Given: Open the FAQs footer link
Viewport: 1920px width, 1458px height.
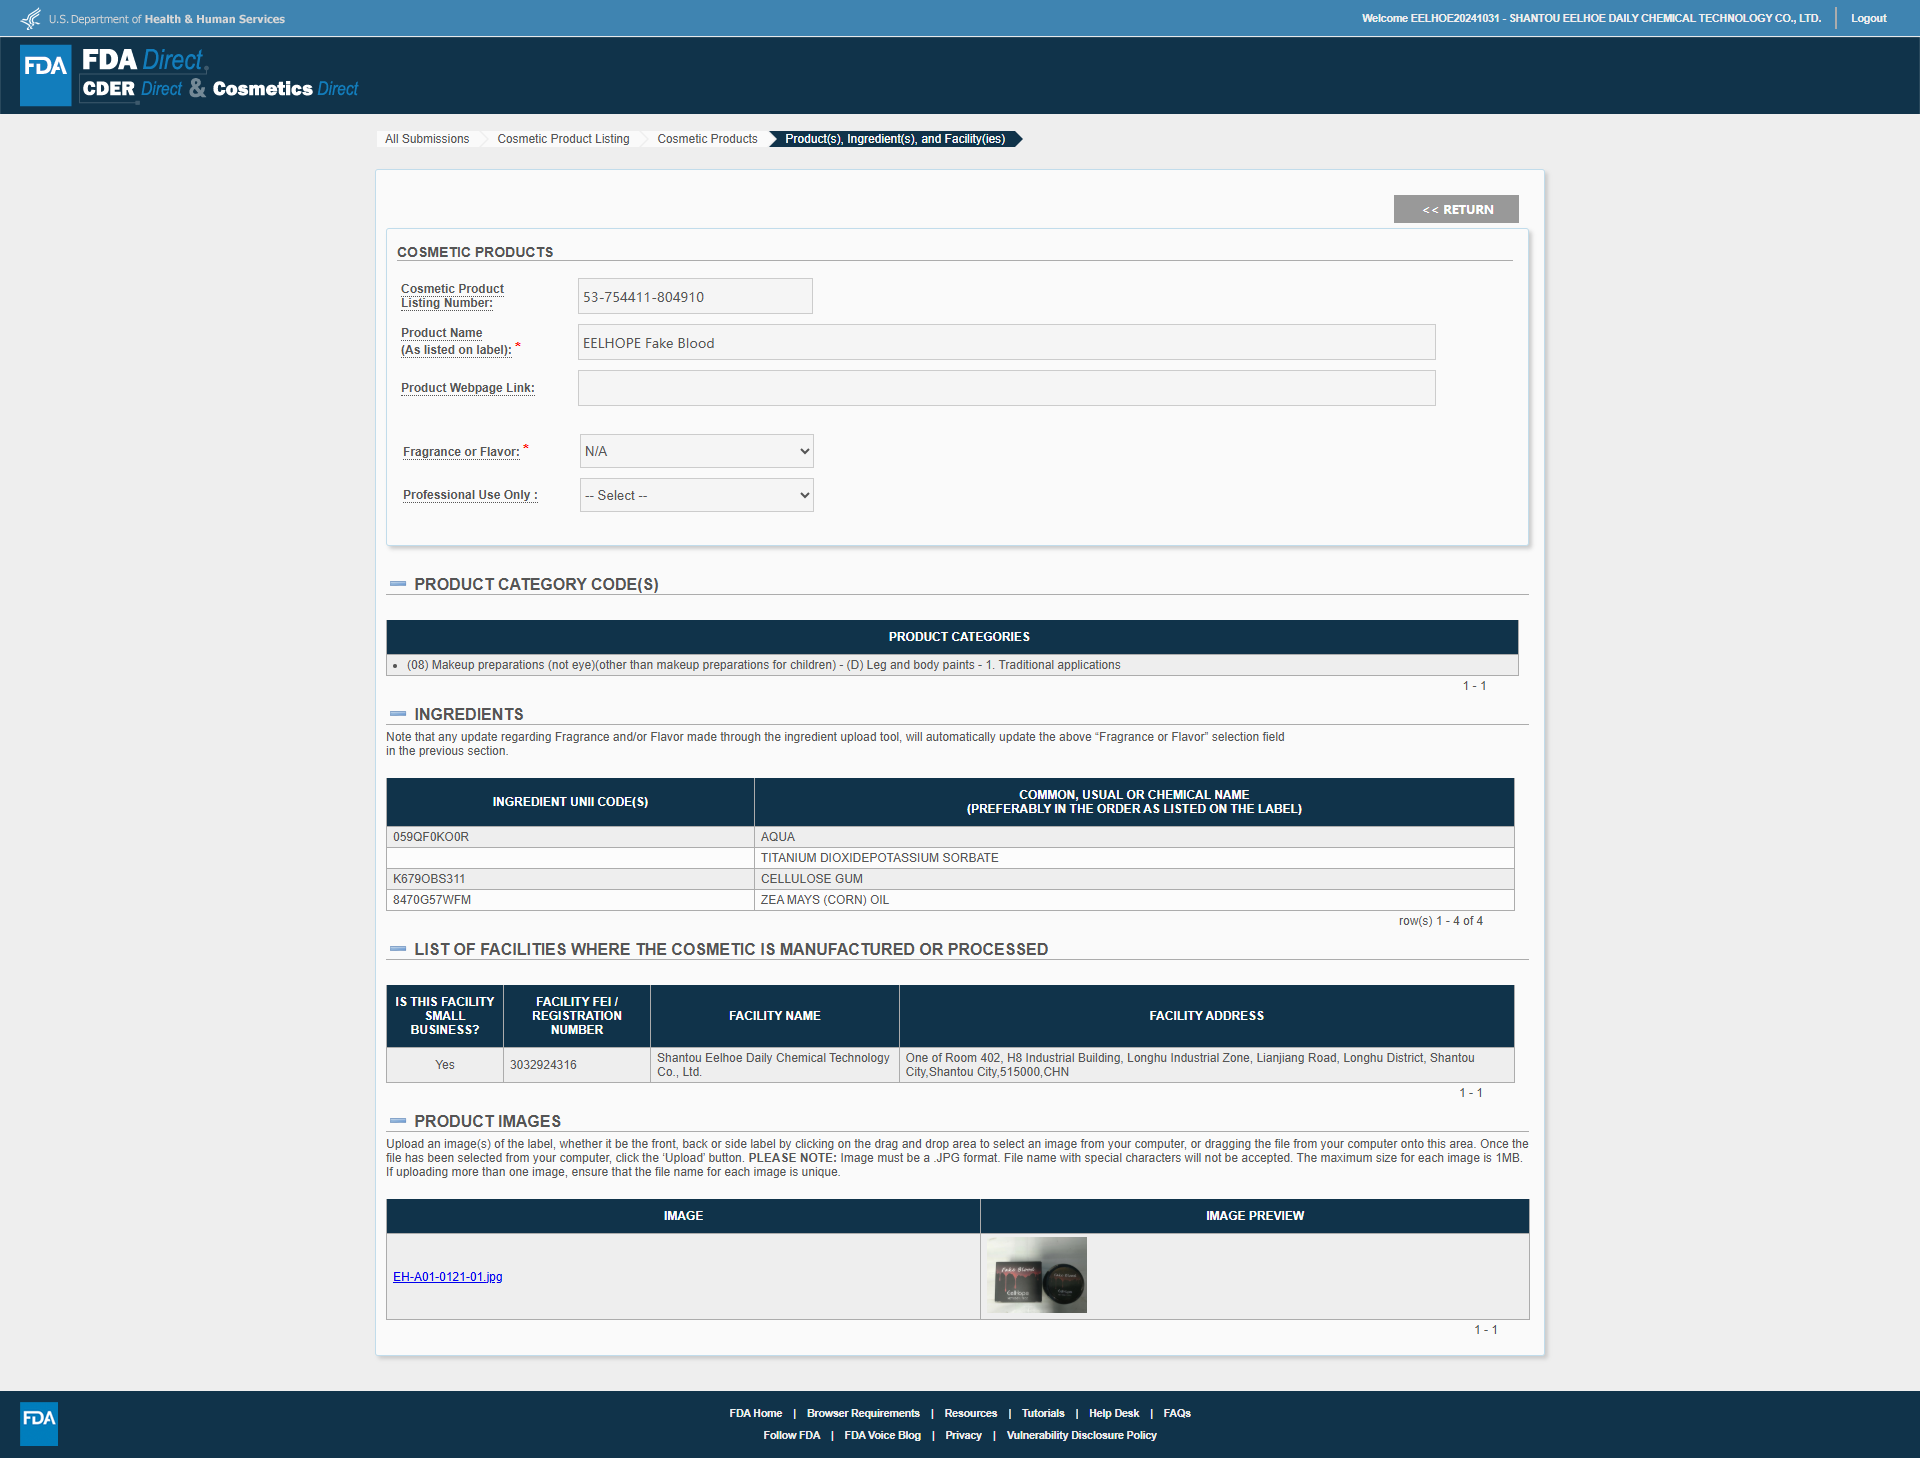Looking at the screenshot, I should point(1177,1413).
